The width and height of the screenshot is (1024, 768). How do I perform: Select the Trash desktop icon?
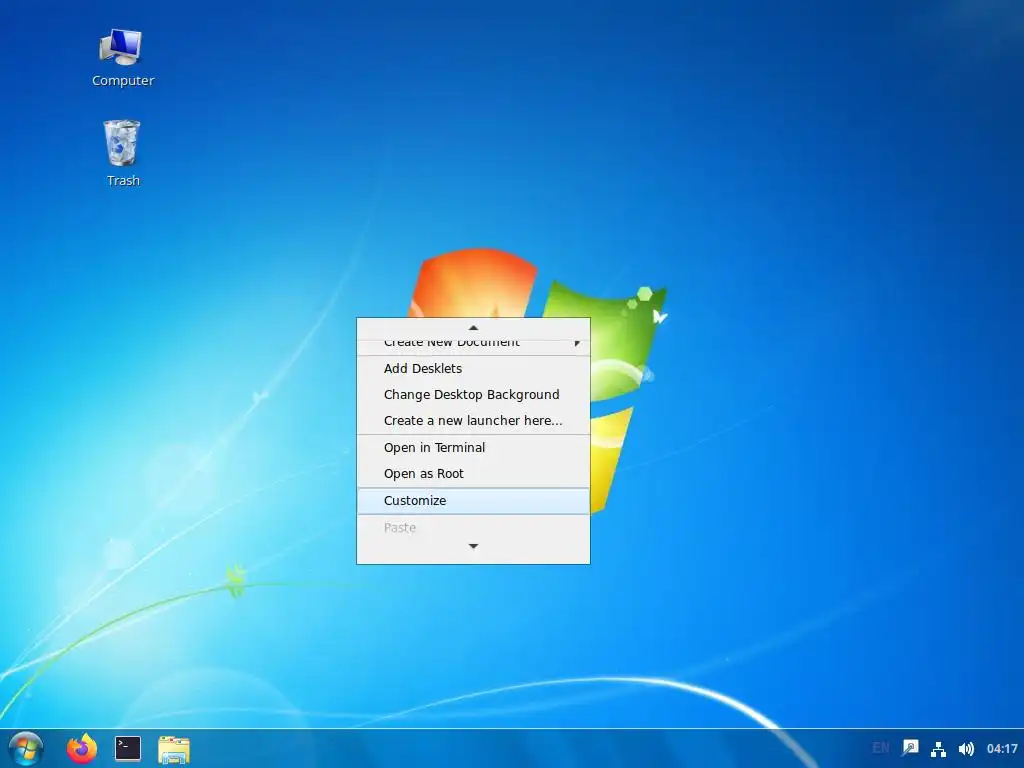coord(122,153)
